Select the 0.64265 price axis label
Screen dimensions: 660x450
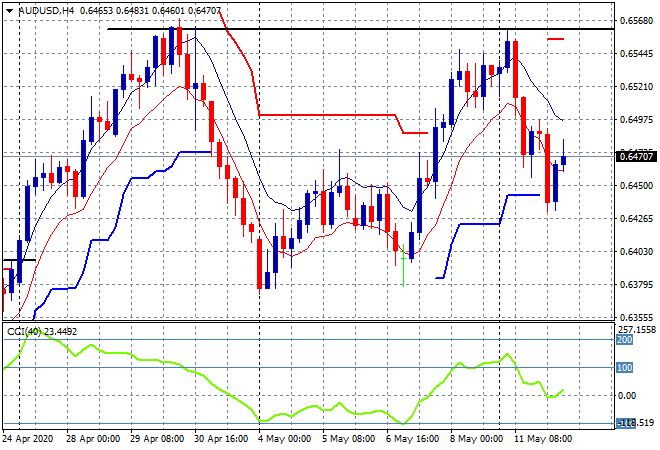636,218
